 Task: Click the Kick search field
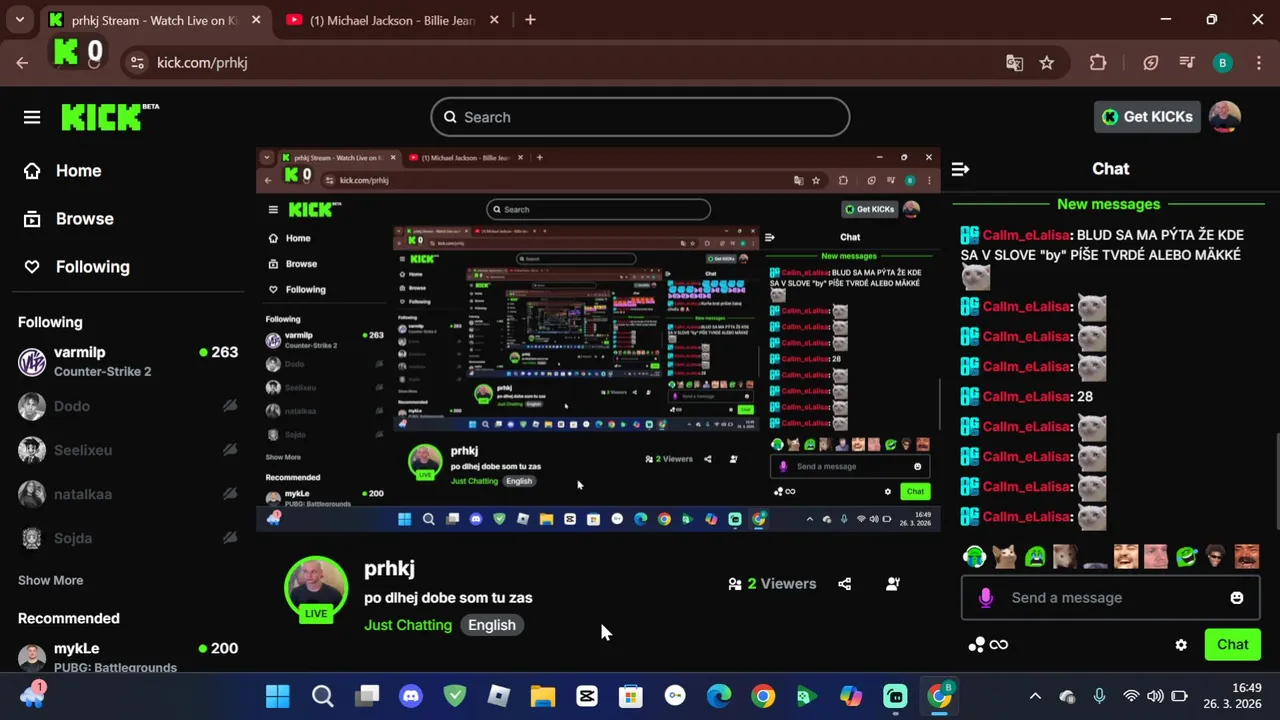[640, 117]
